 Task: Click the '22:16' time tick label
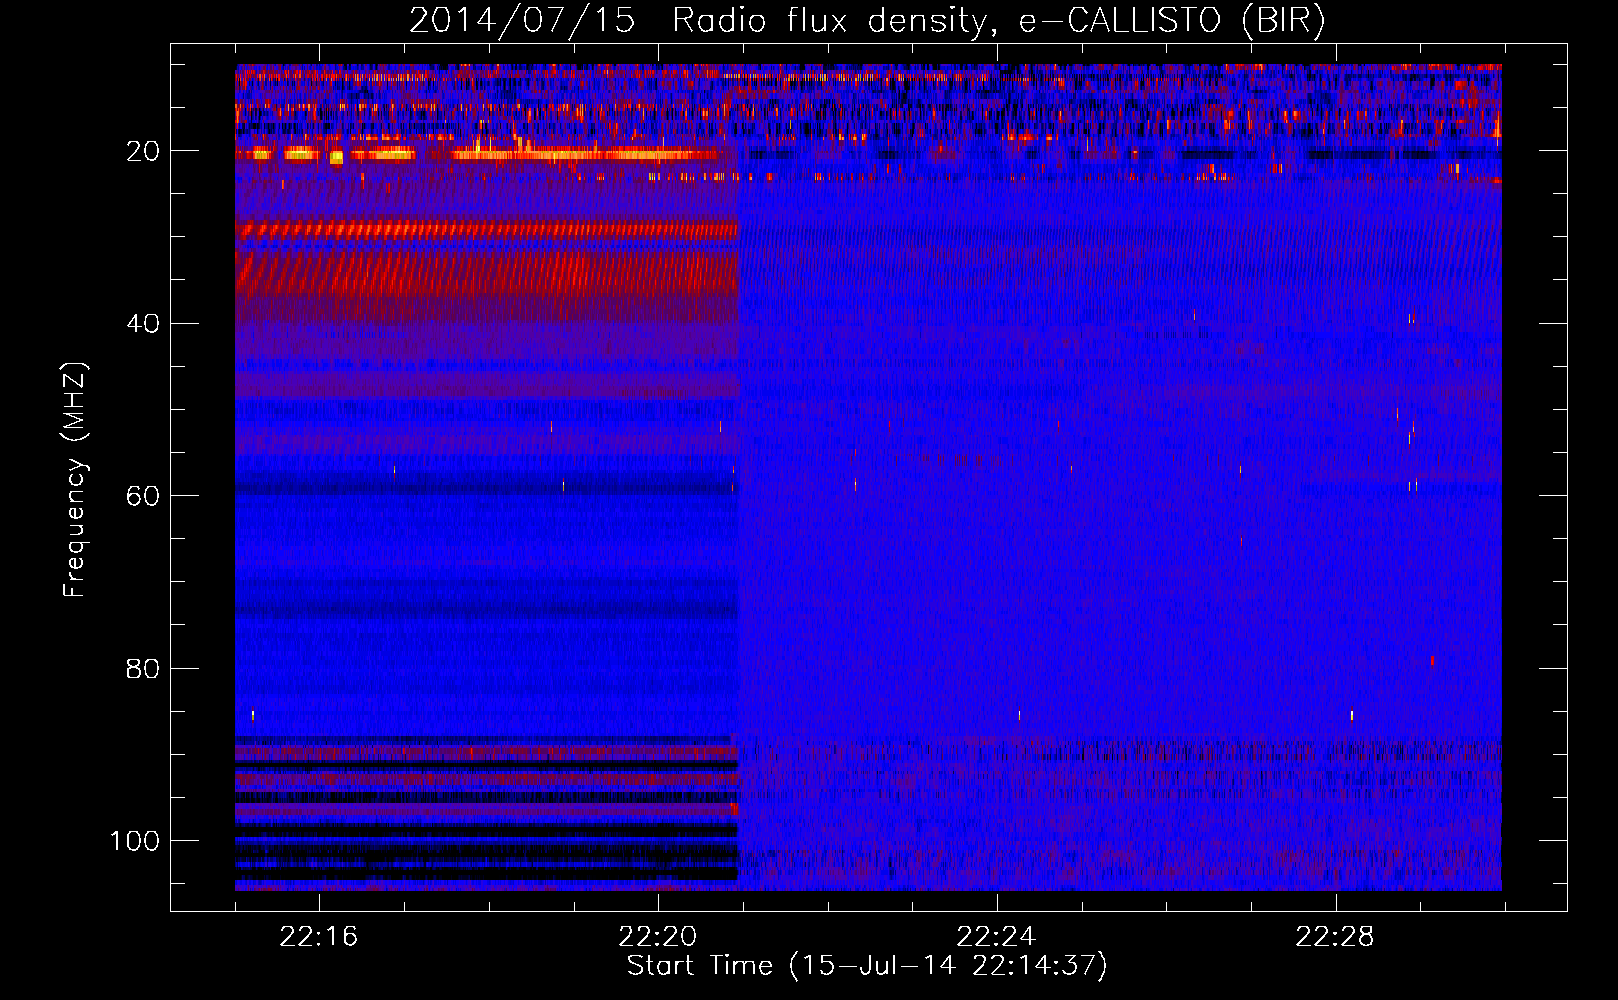pyautogui.click(x=319, y=937)
